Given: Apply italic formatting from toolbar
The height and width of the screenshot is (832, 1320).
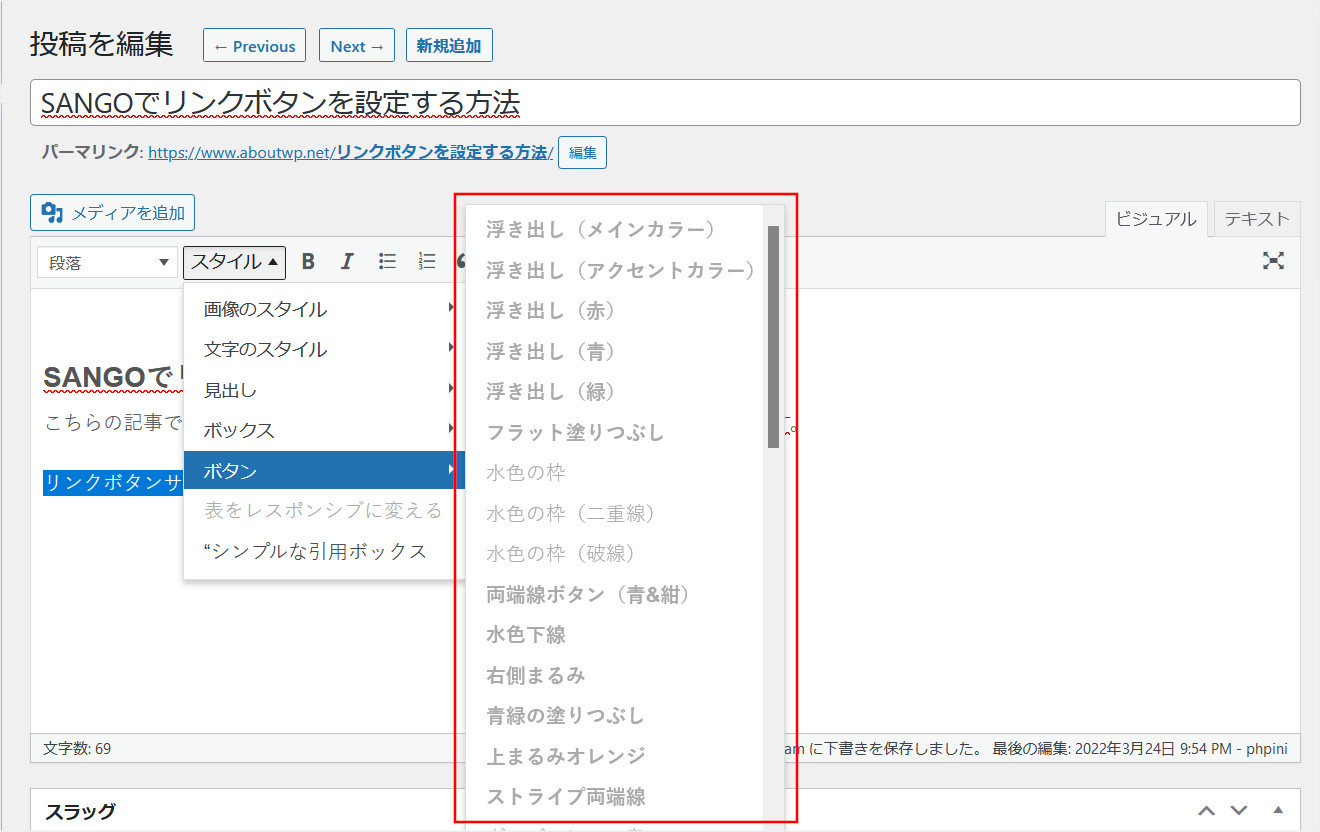Looking at the screenshot, I should click(347, 262).
